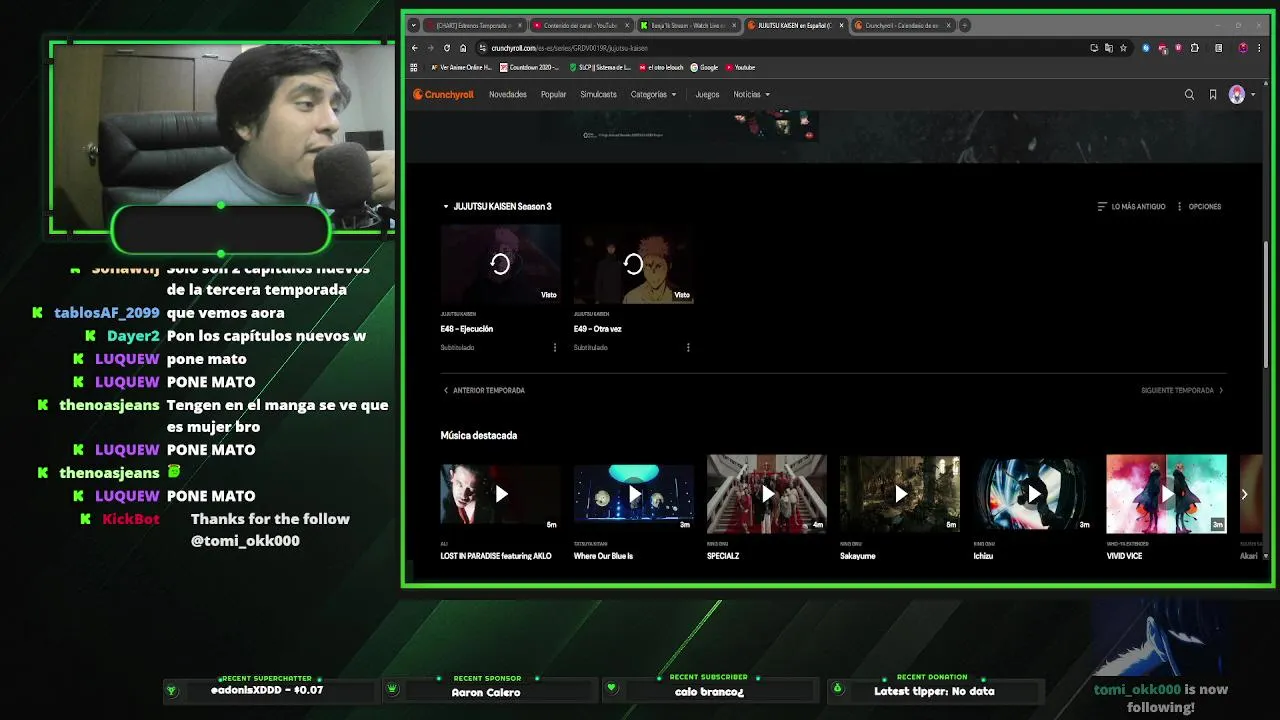Play the VIVID VICE music video
The image size is (1280, 720).
click(1166, 494)
